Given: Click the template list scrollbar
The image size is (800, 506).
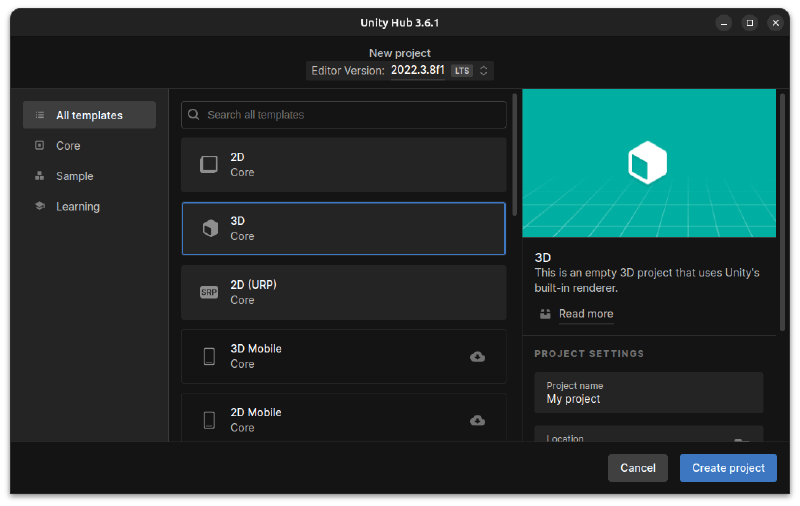Looking at the screenshot, I should point(515,155).
